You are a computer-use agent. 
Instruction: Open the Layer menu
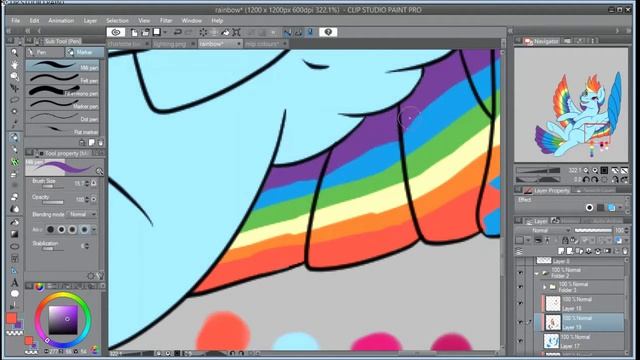tap(90, 20)
